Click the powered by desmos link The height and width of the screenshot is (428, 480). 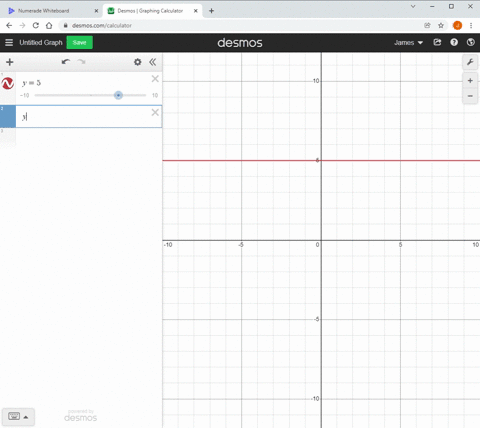pos(81,416)
